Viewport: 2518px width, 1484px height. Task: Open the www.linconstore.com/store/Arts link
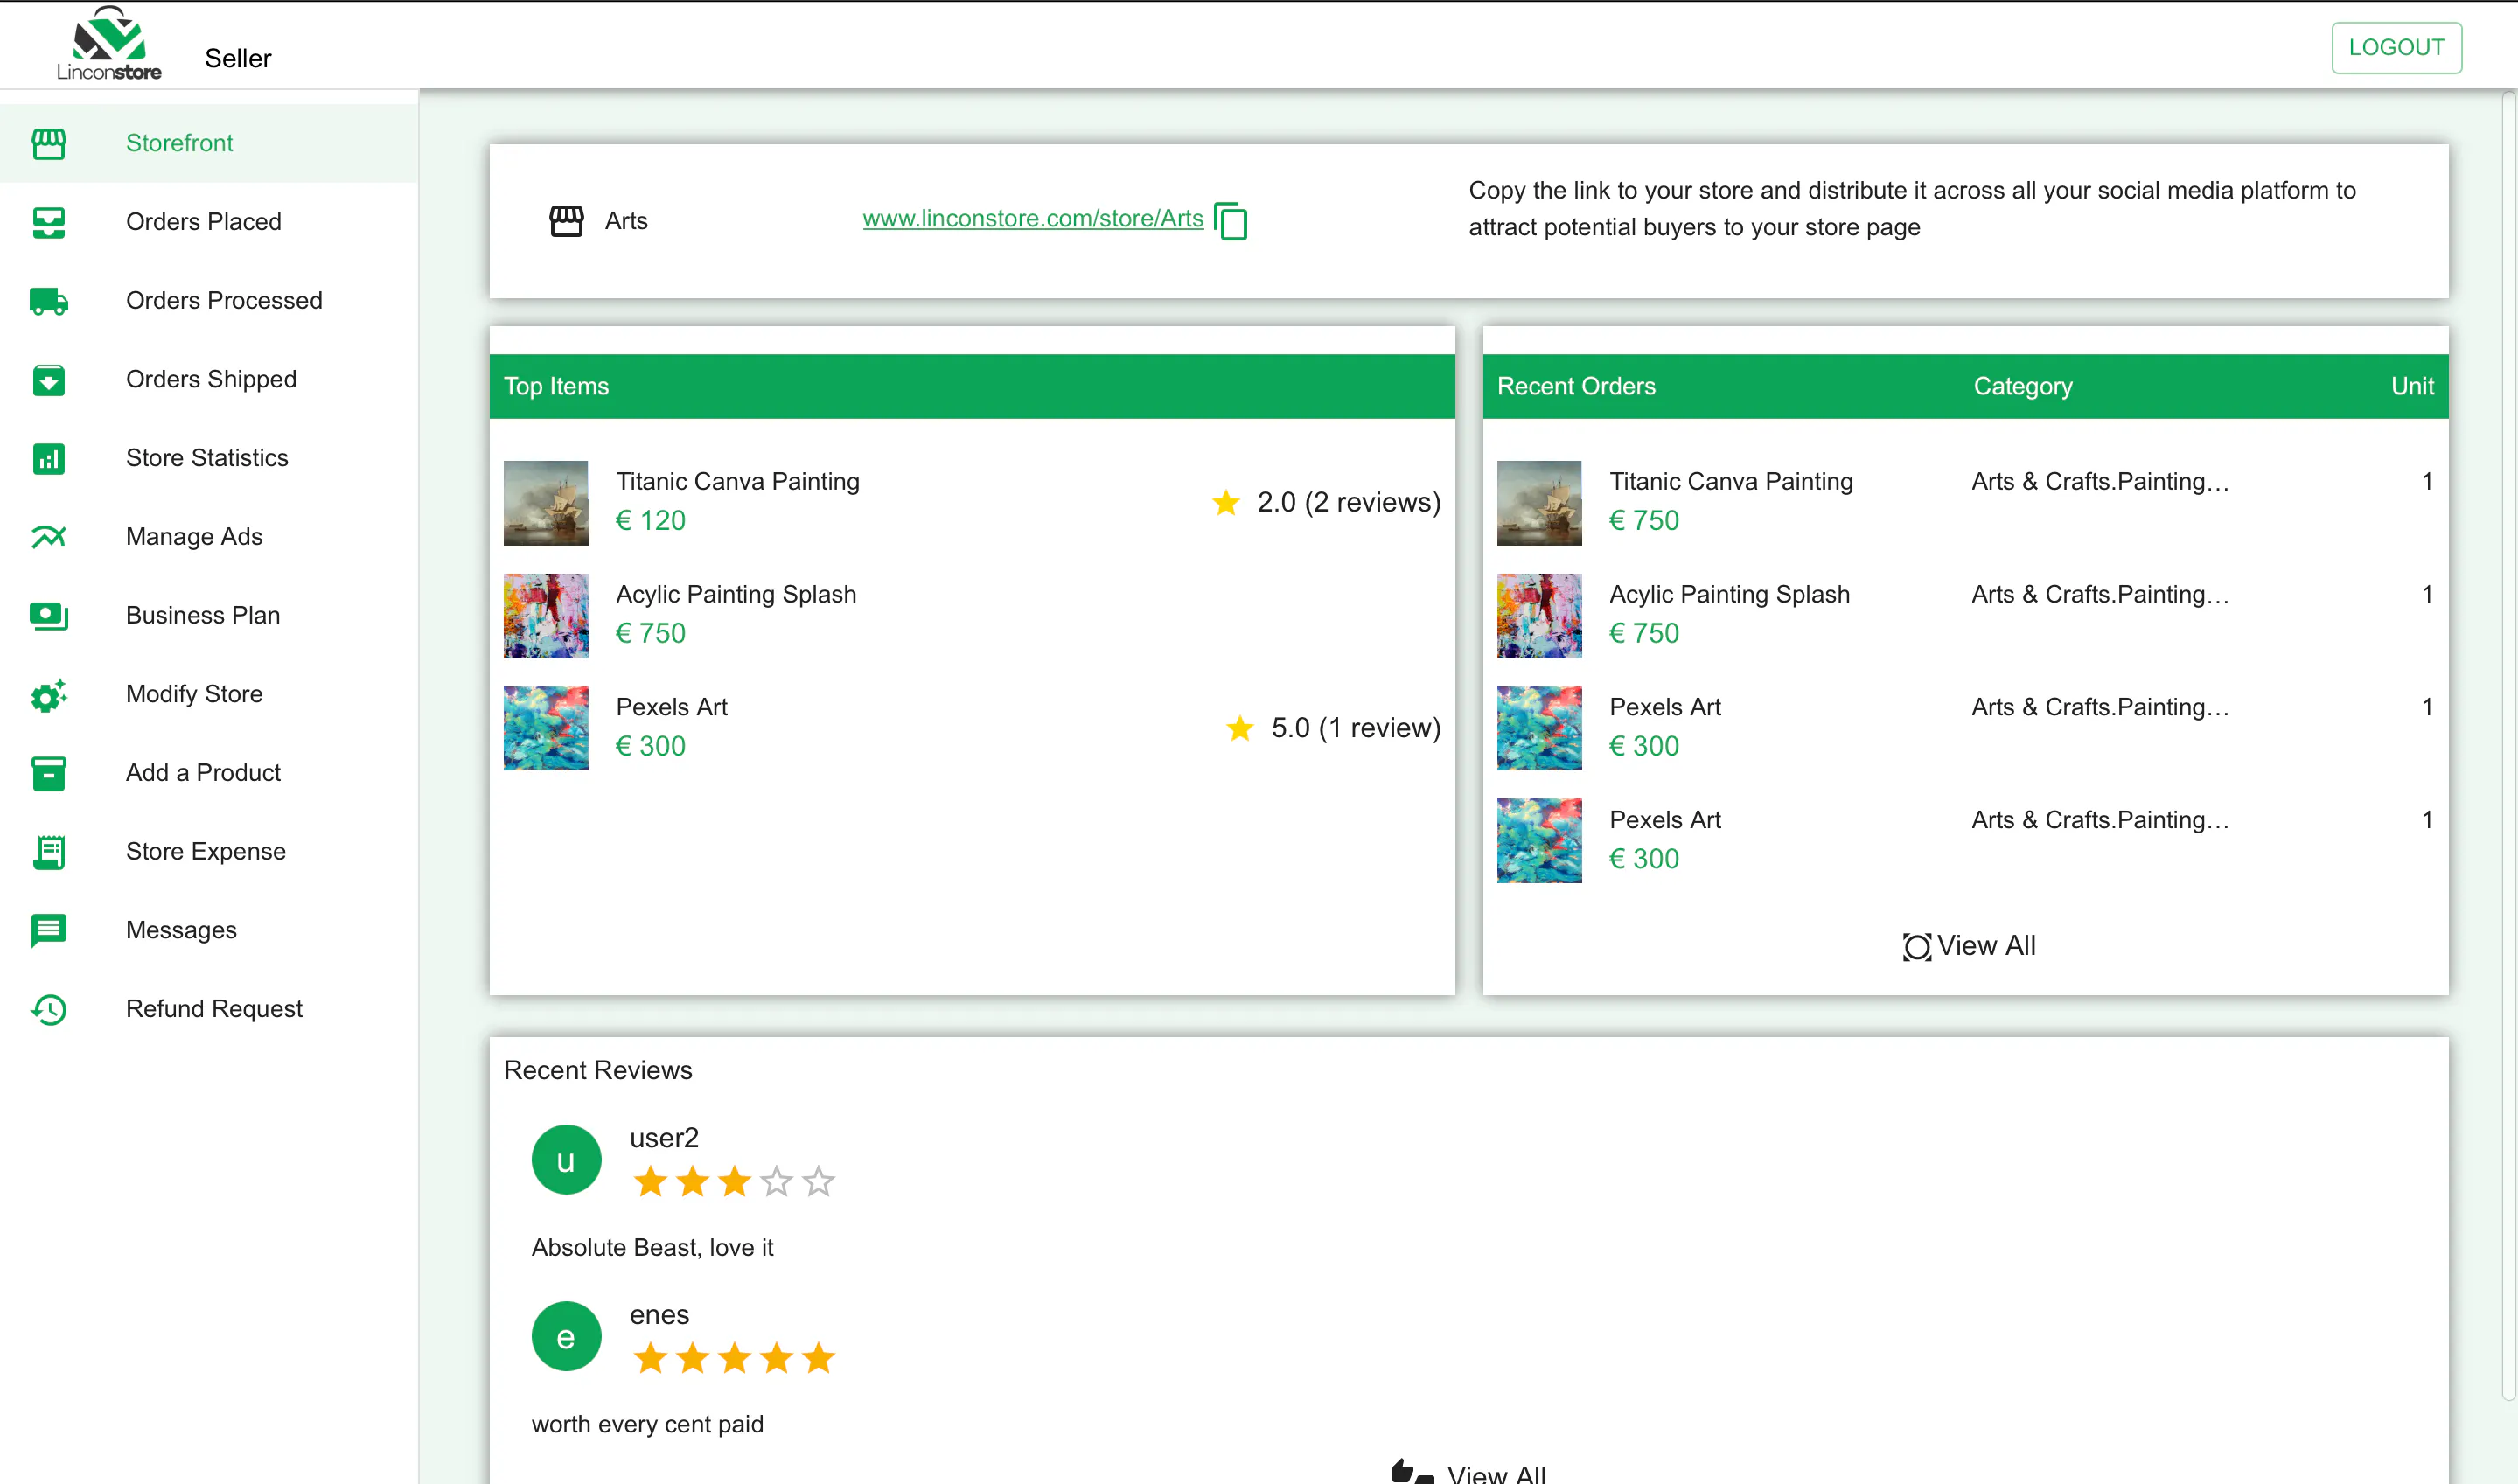pyautogui.click(x=1033, y=218)
